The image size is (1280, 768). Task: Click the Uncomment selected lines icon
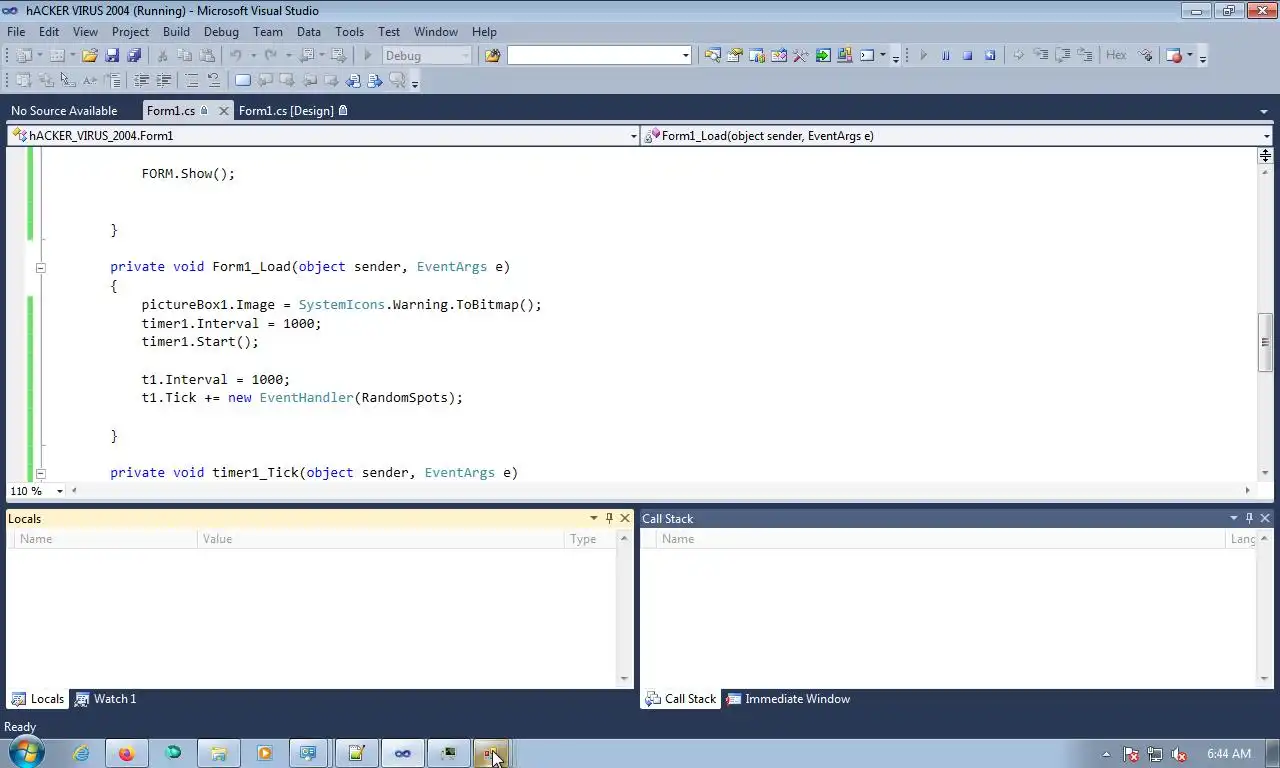tap(213, 80)
